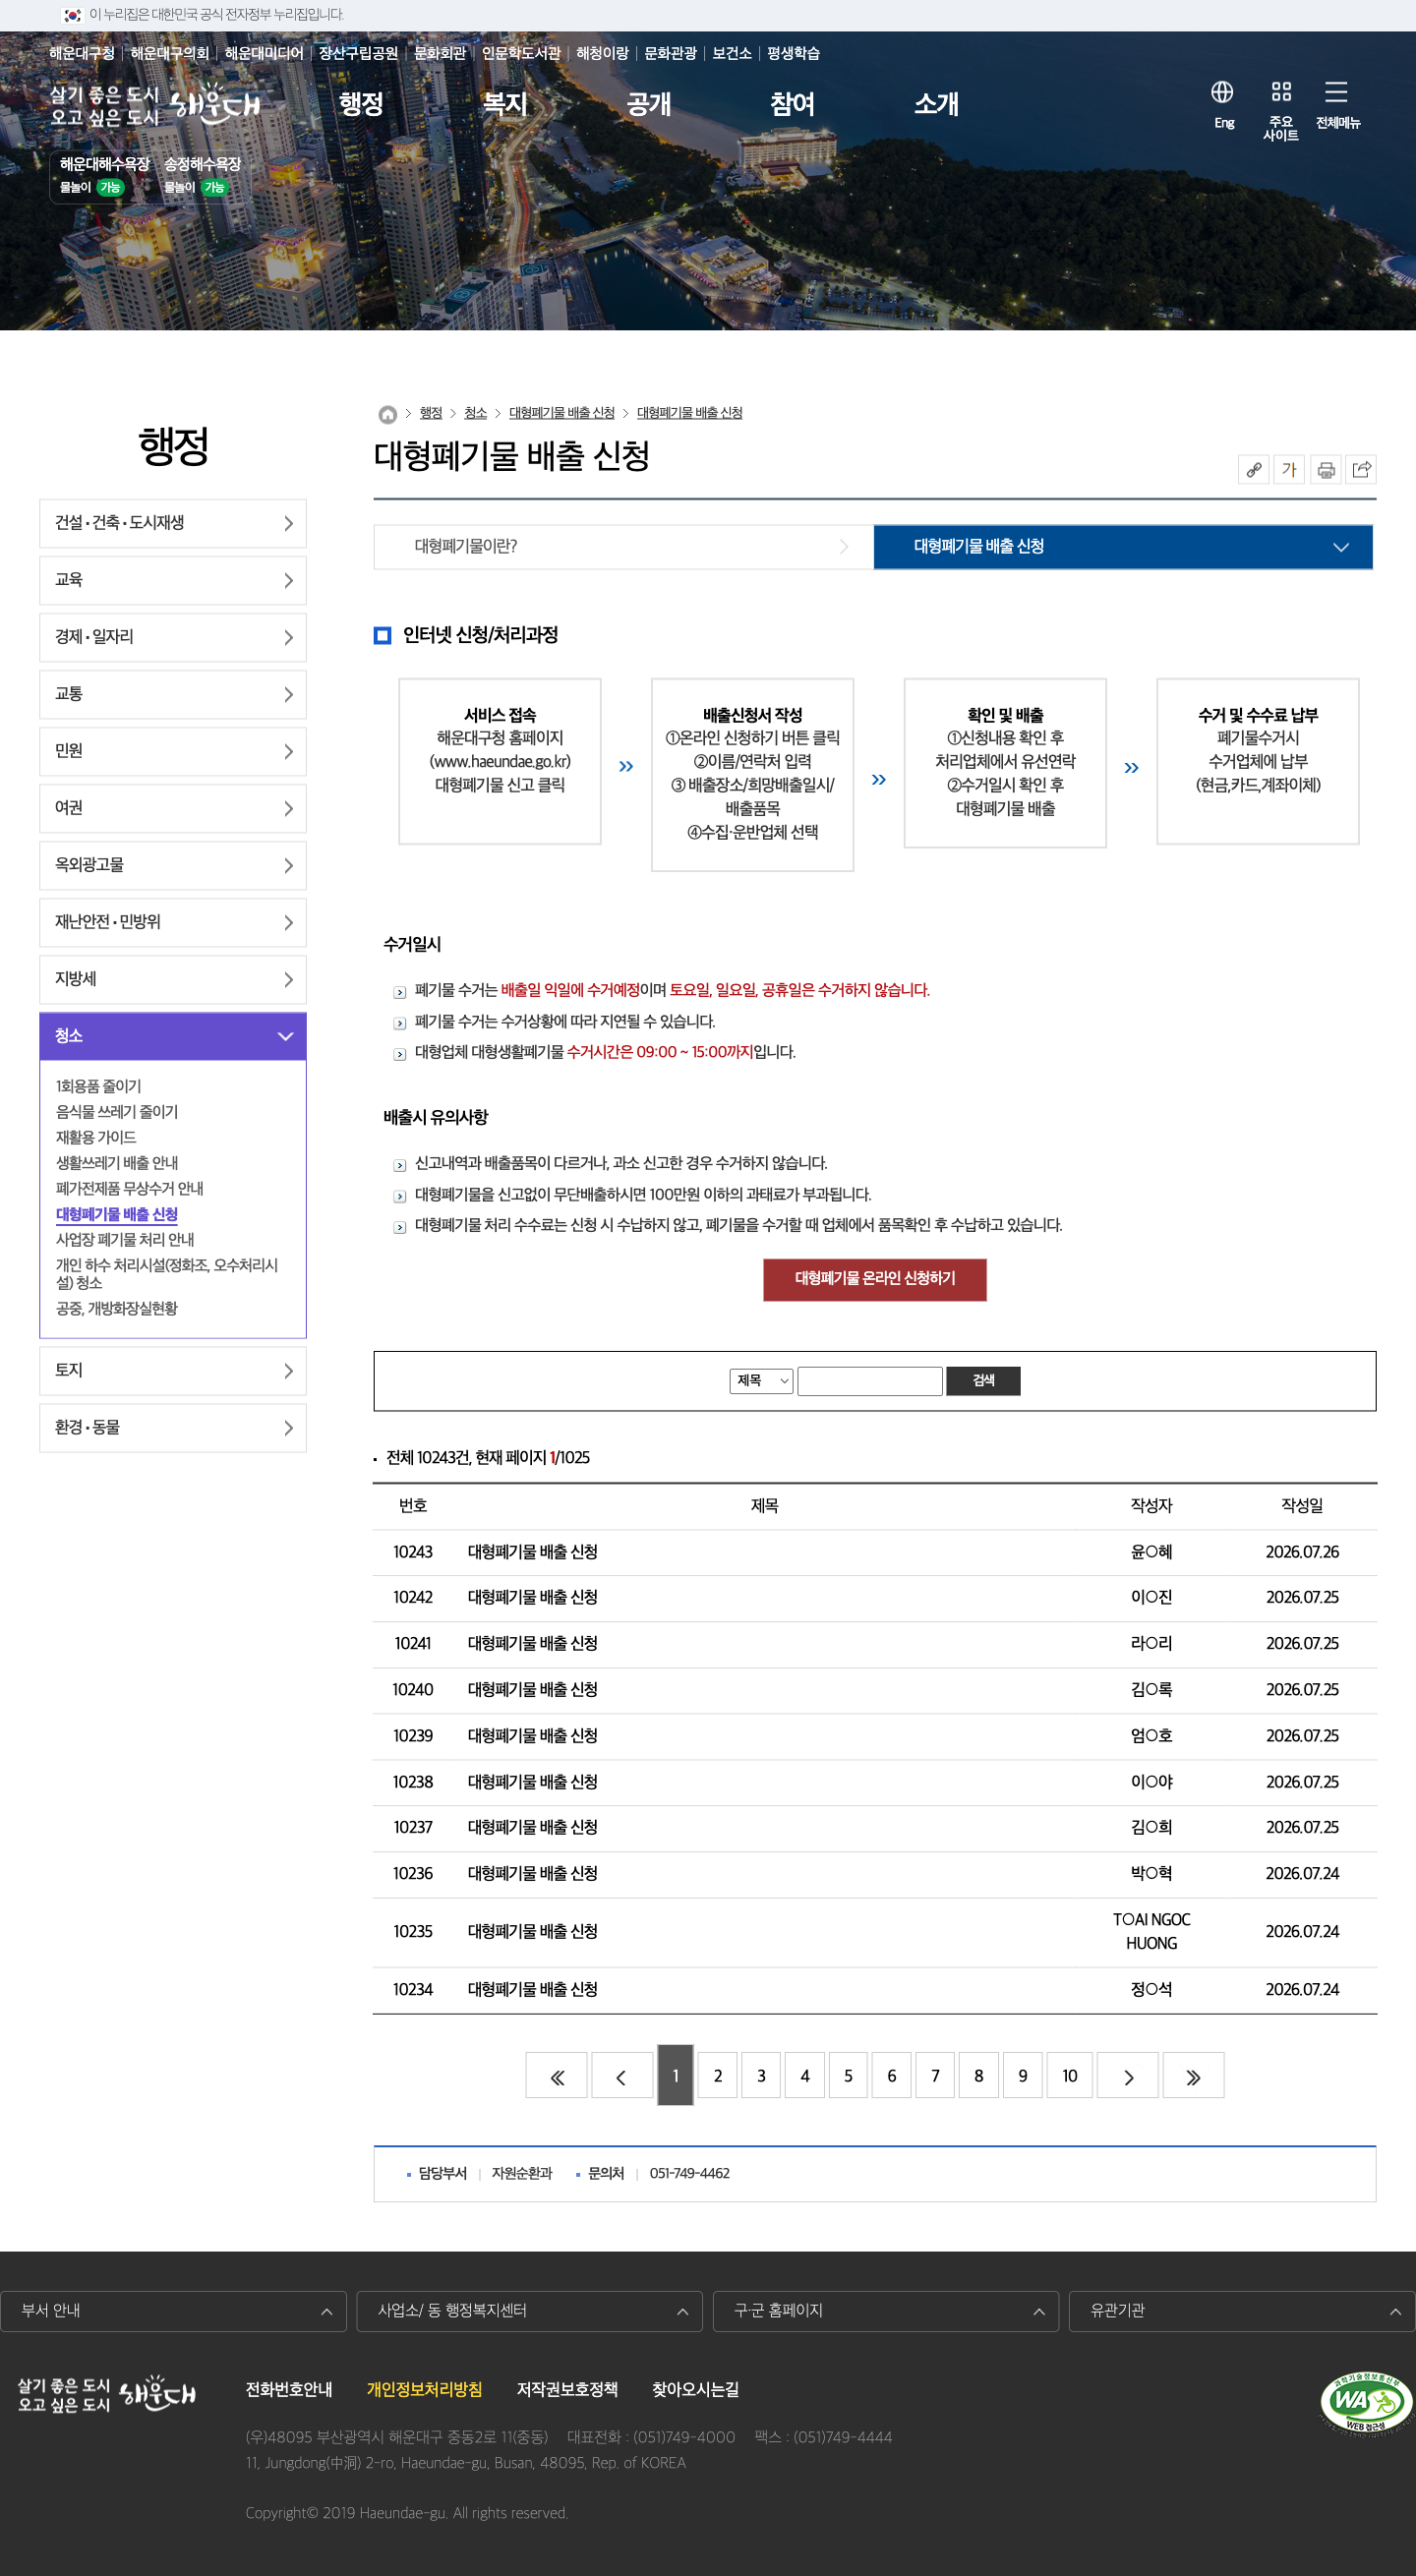Open 보건소 top bar link
The height and width of the screenshot is (2576, 1416).
pyautogui.click(x=732, y=53)
